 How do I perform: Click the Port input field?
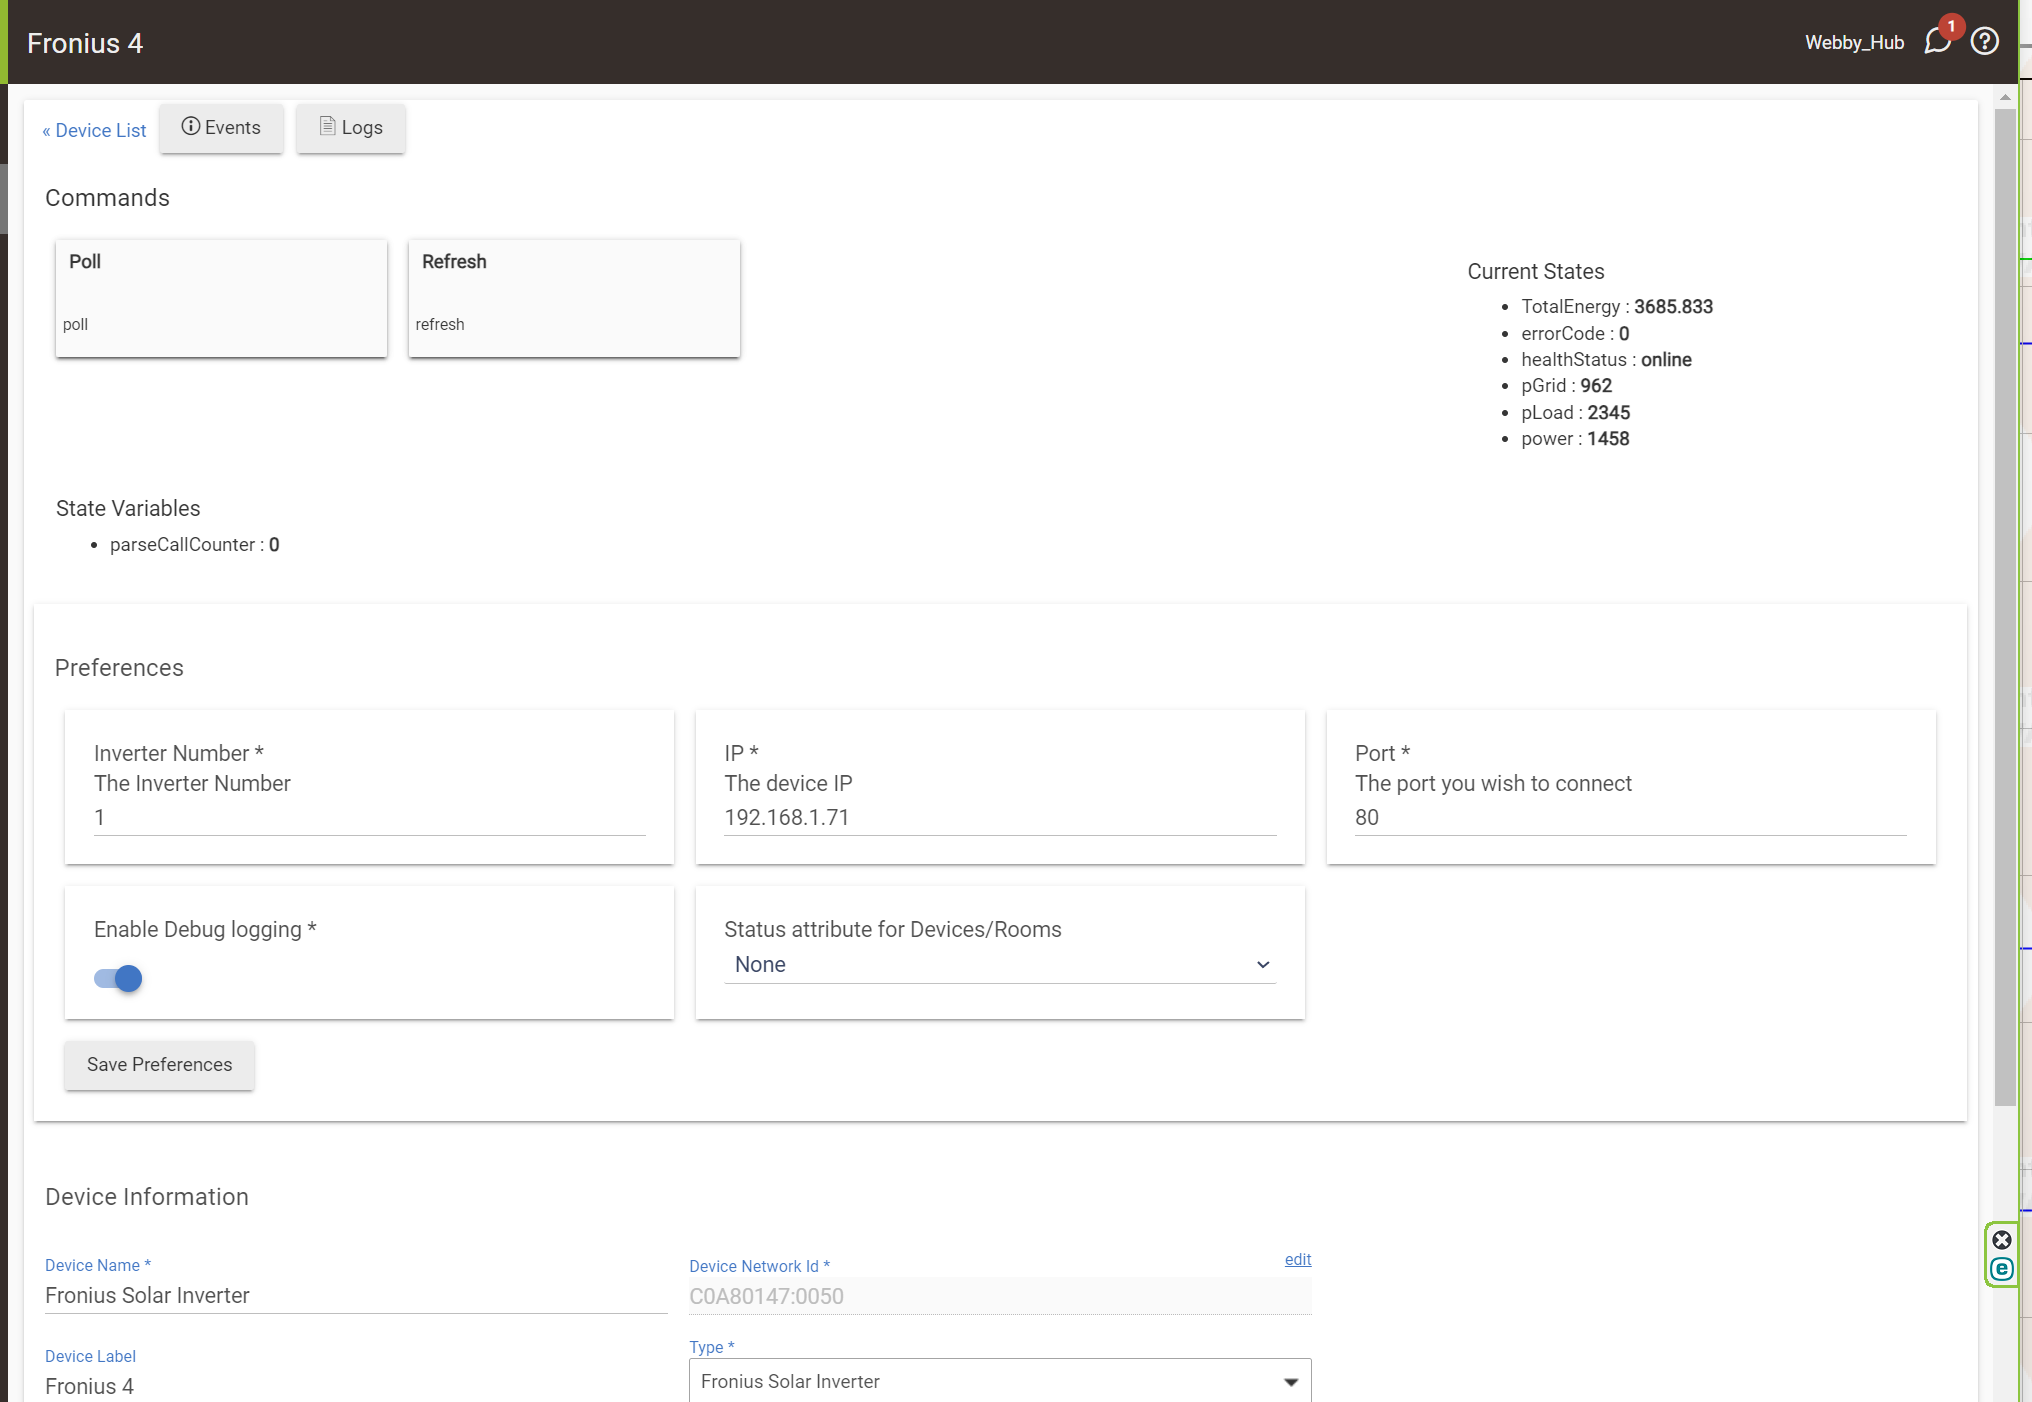pyautogui.click(x=1631, y=817)
